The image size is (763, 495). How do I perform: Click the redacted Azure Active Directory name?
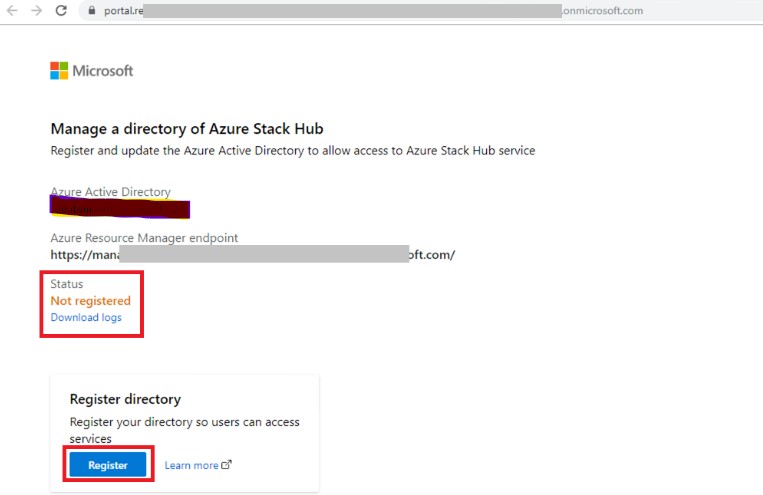(120, 208)
